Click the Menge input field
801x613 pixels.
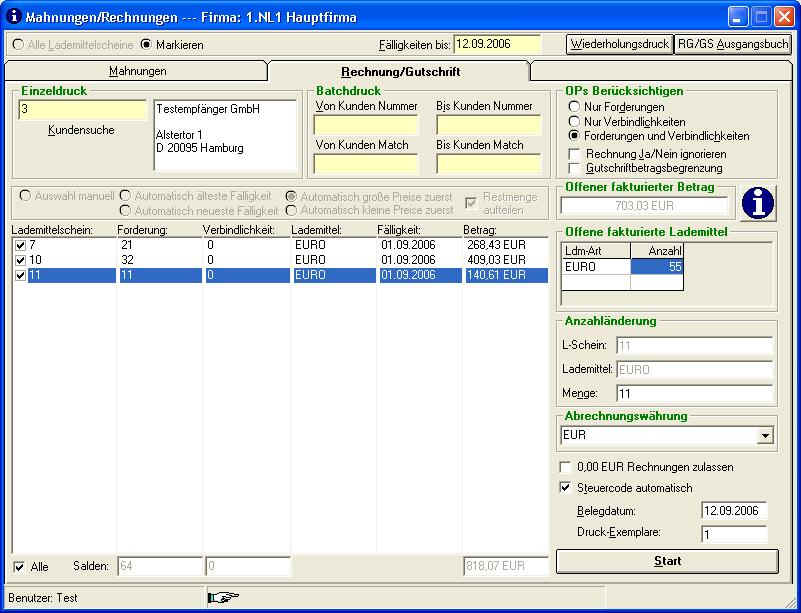click(x=694, y=394)
